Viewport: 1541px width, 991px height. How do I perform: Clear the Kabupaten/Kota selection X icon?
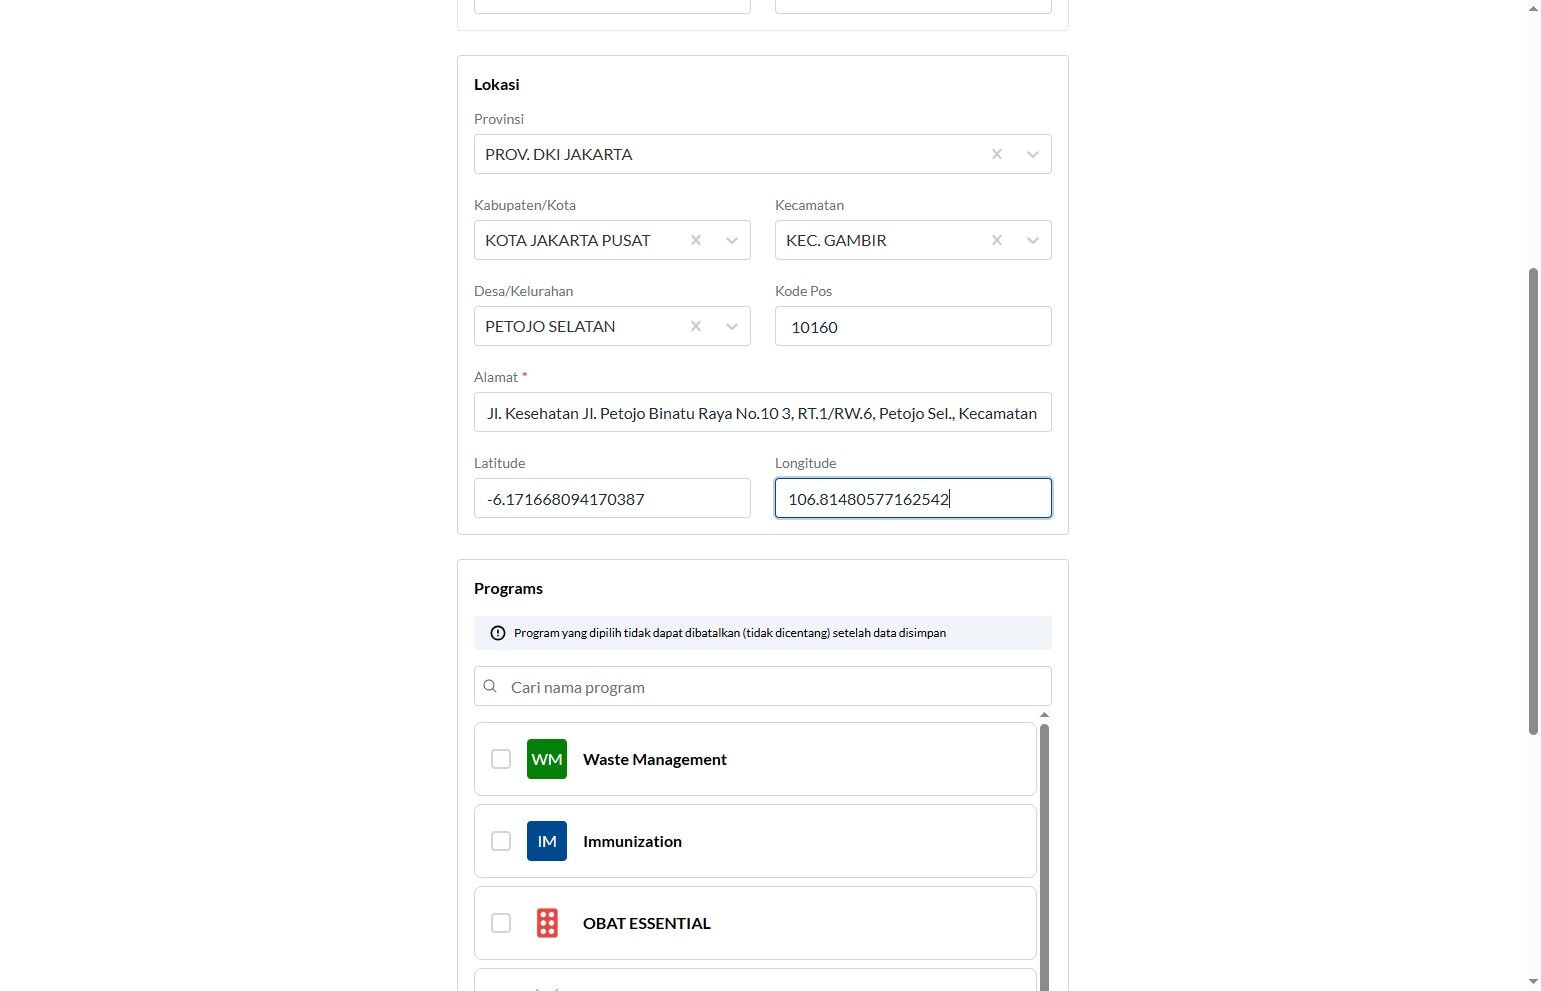696,240
